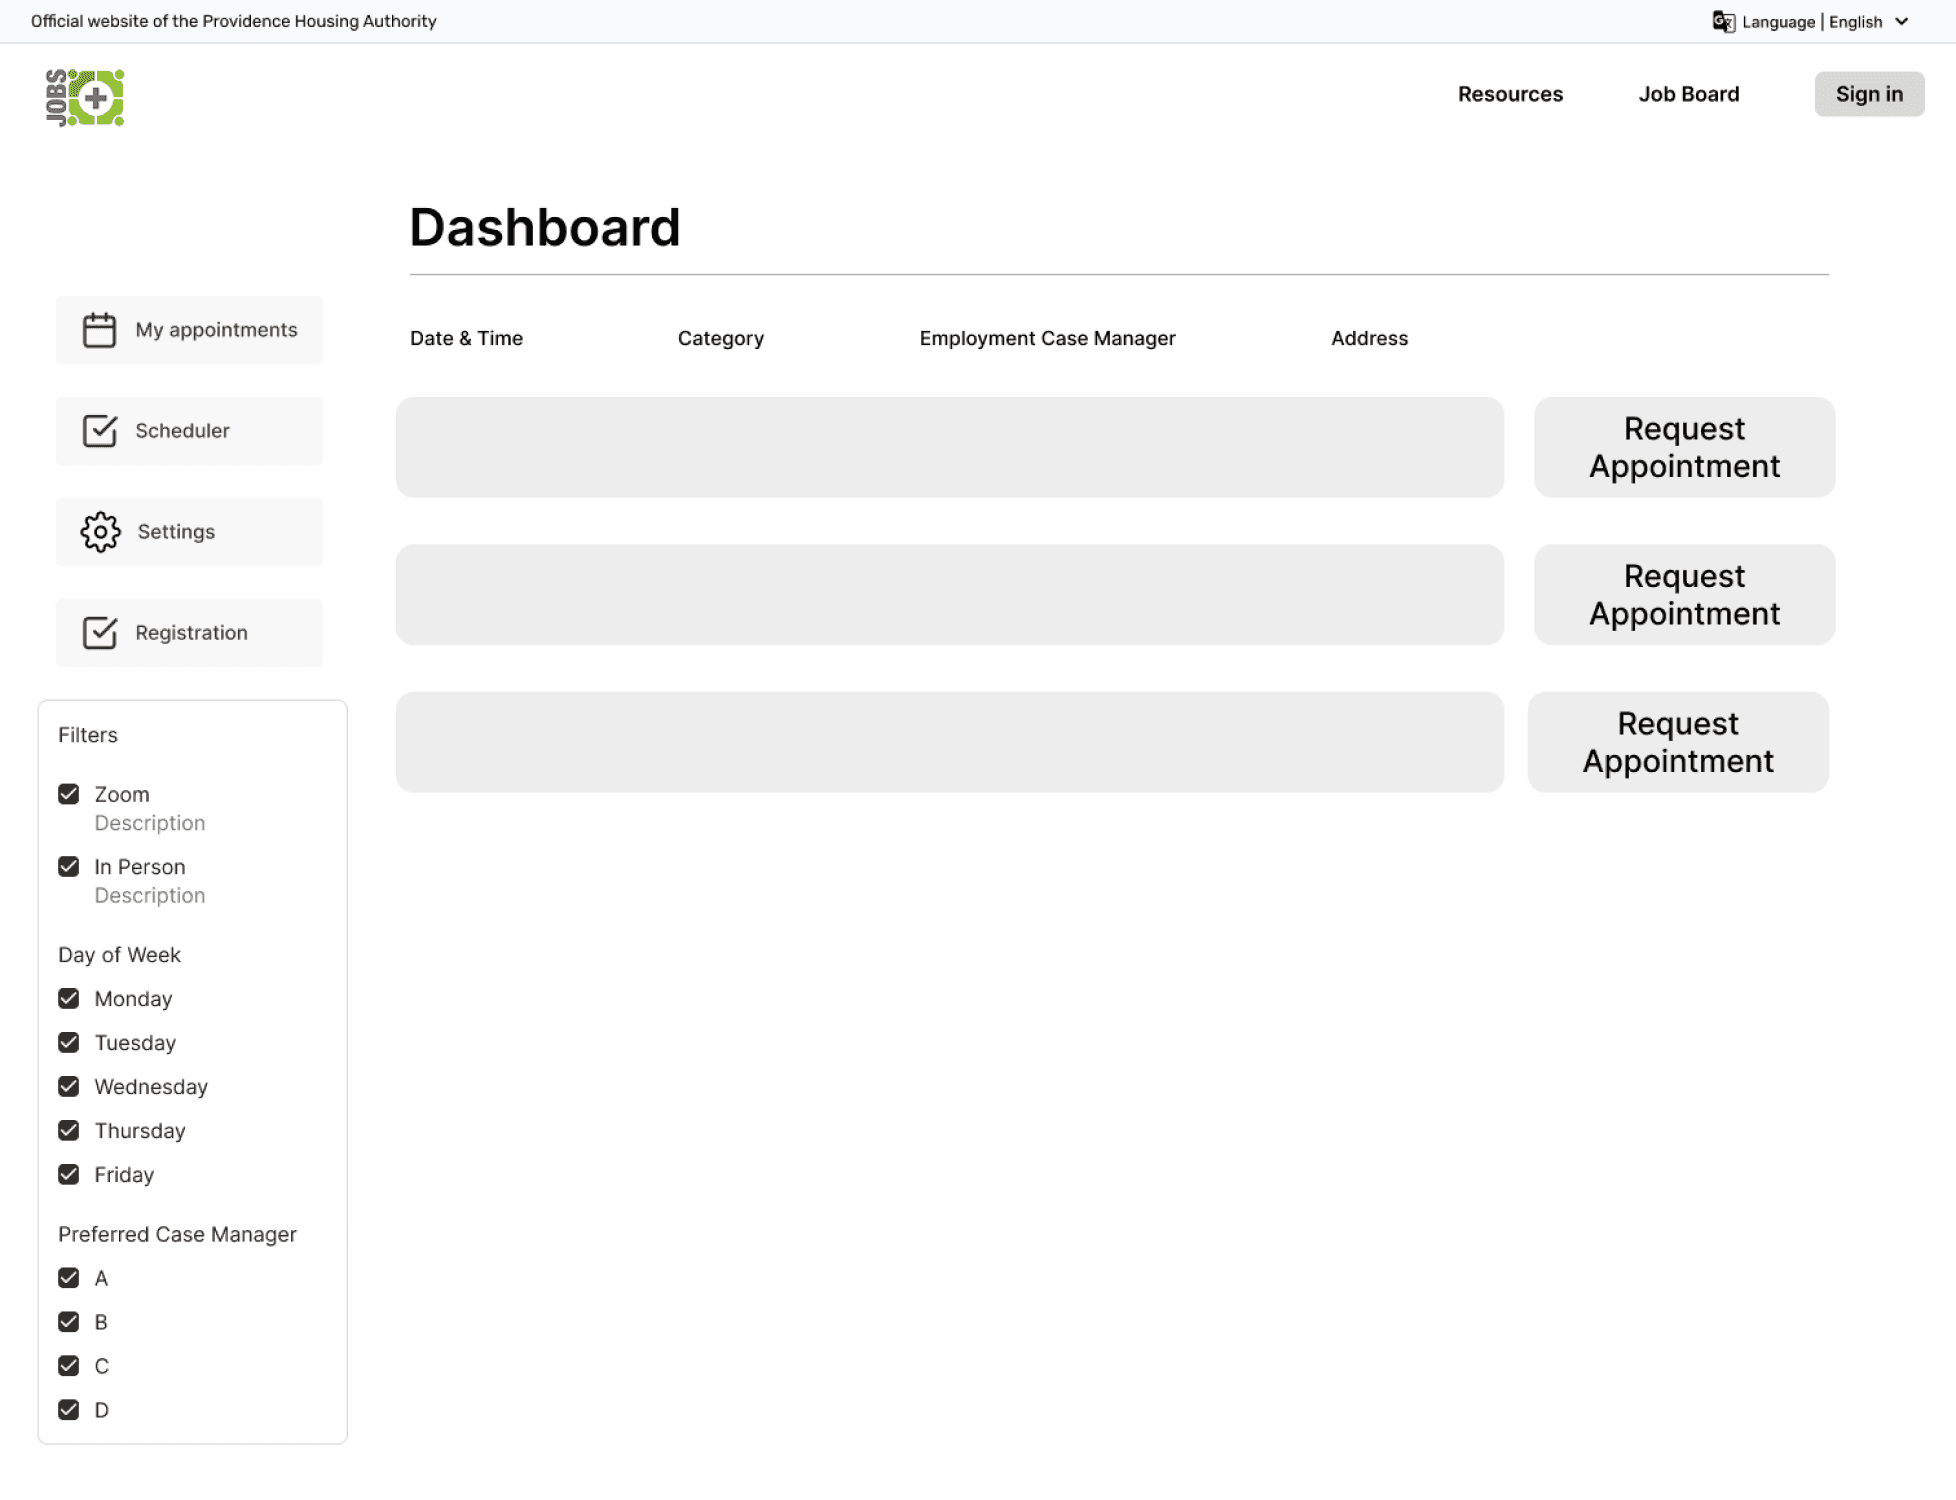The image size is (1956, 1500).
Task: Sort by Date & Time column header
Action: [466, 338]
